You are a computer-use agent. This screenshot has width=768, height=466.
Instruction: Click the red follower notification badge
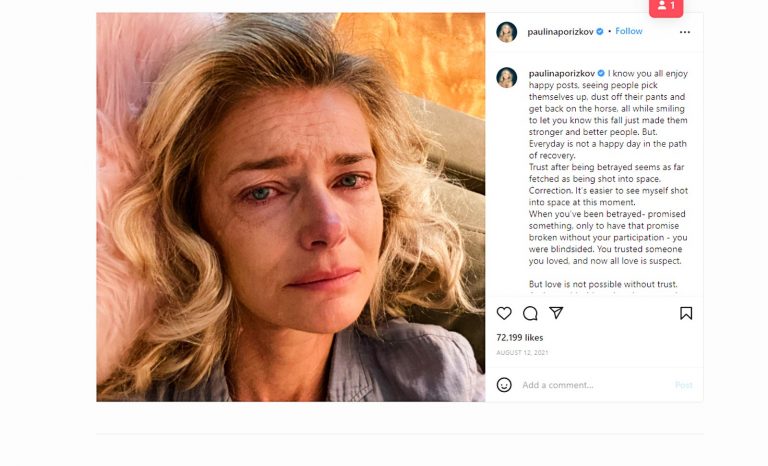click(666, 7)
